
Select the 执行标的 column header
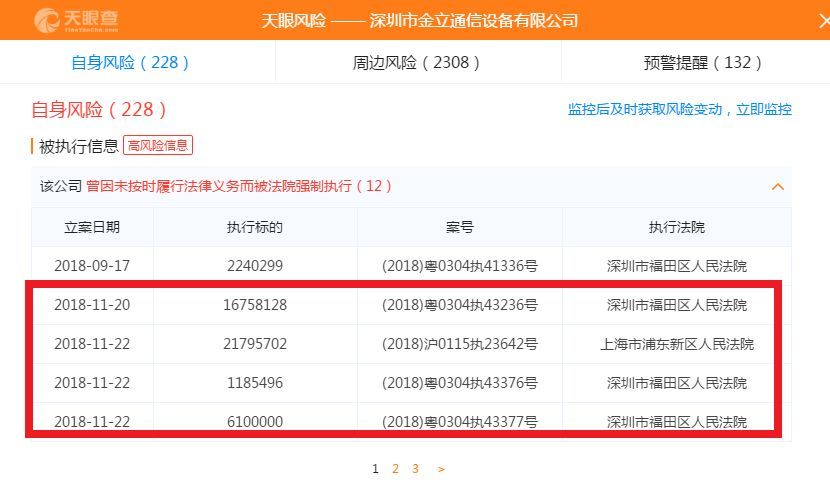[255, 227]
